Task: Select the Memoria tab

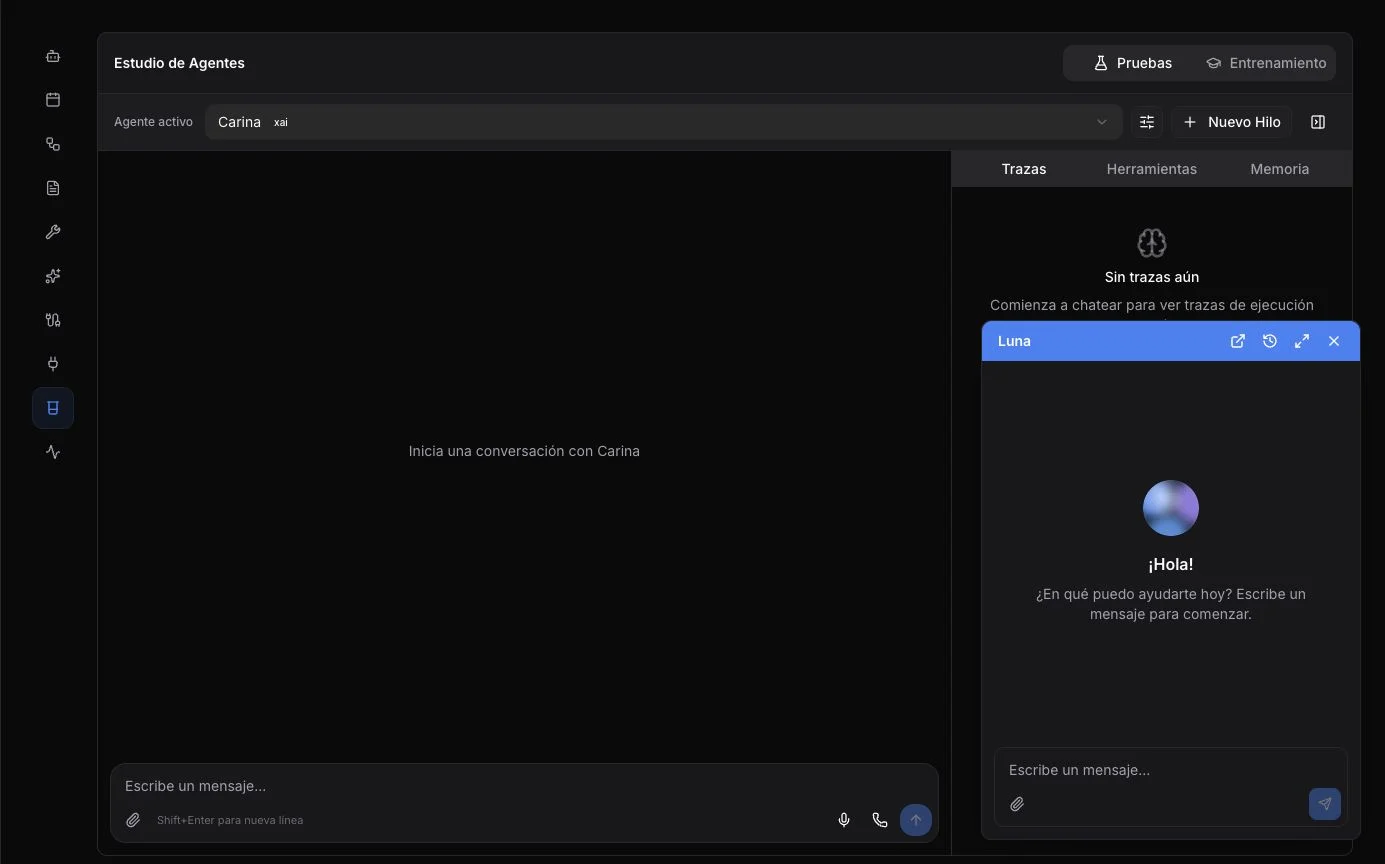Action: [1279, 169]
